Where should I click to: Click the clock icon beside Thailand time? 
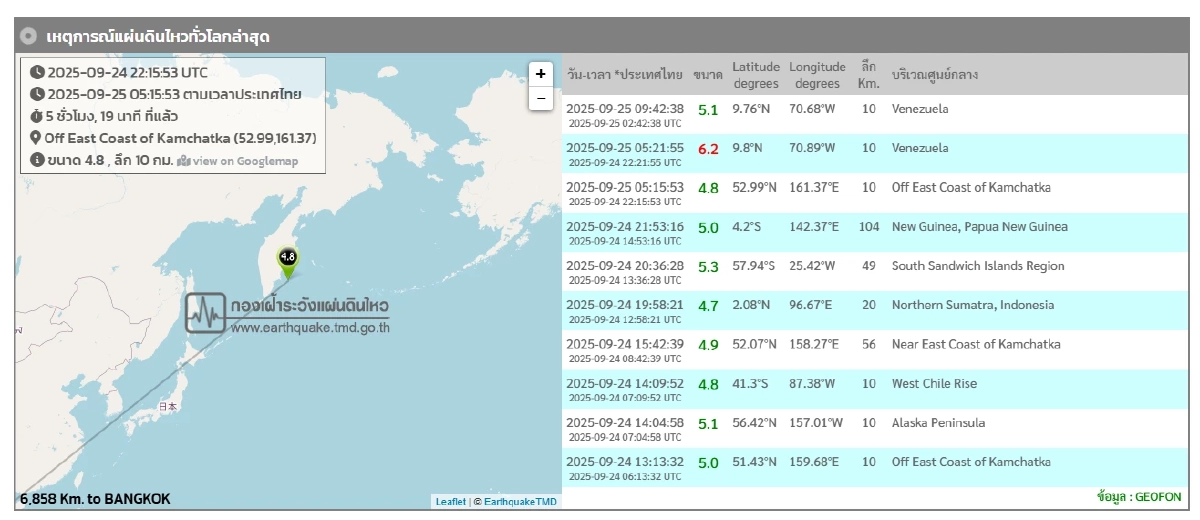click(x=37, y=94)
